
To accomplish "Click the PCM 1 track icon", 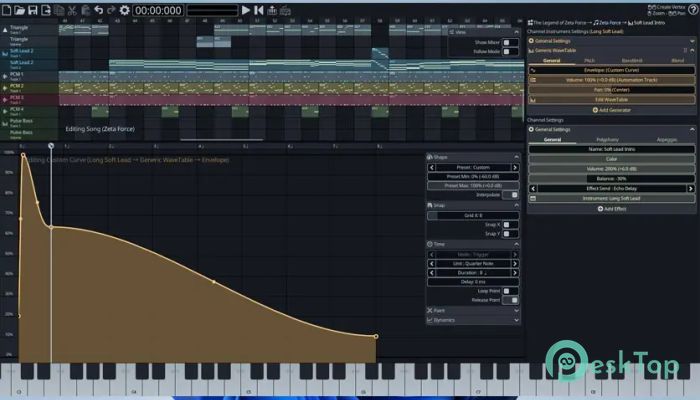I will click(x=5, y=76).
